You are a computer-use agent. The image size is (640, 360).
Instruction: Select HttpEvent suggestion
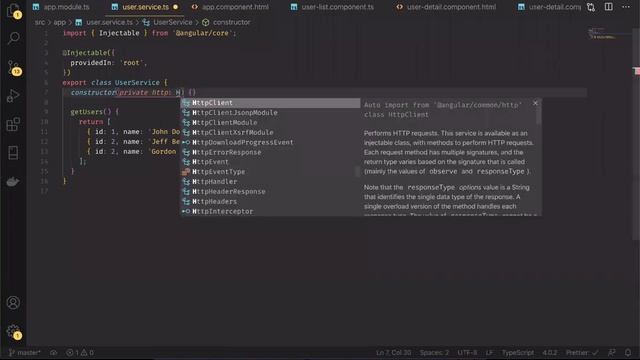pos(271,162)
